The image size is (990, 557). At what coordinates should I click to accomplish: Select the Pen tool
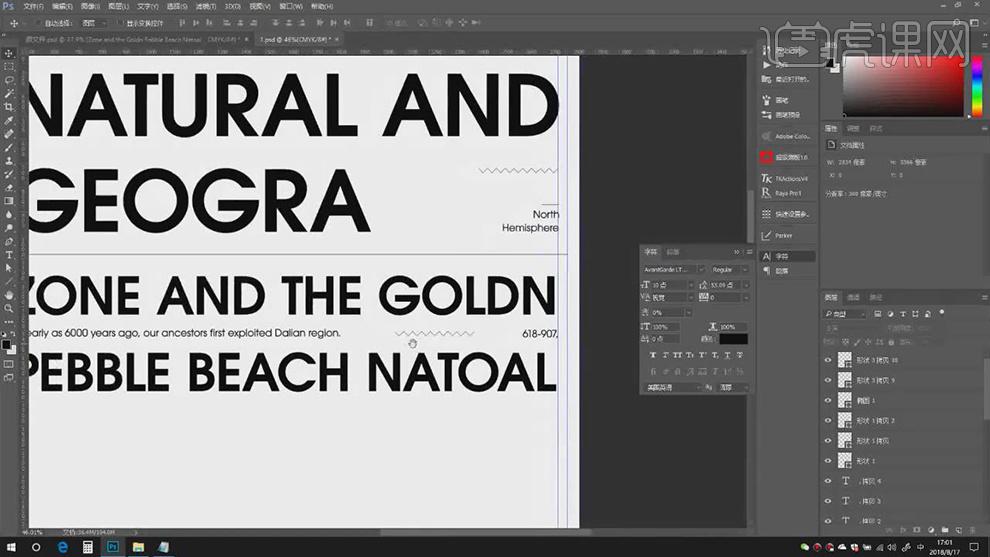[9, 241]
